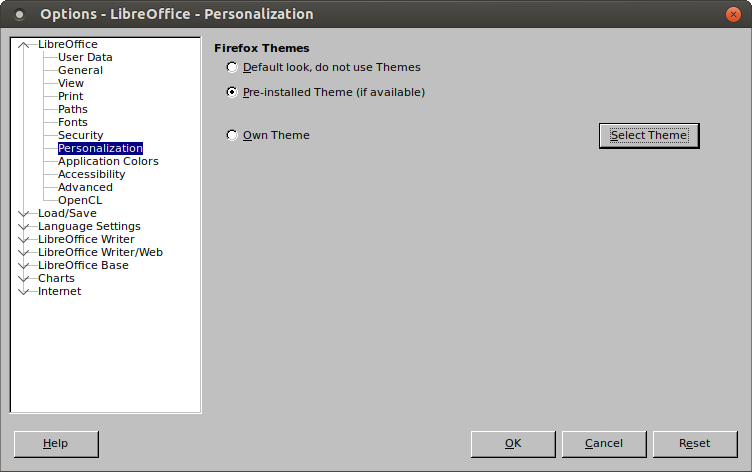Open the Advanced options page

[x=85, y=187]
